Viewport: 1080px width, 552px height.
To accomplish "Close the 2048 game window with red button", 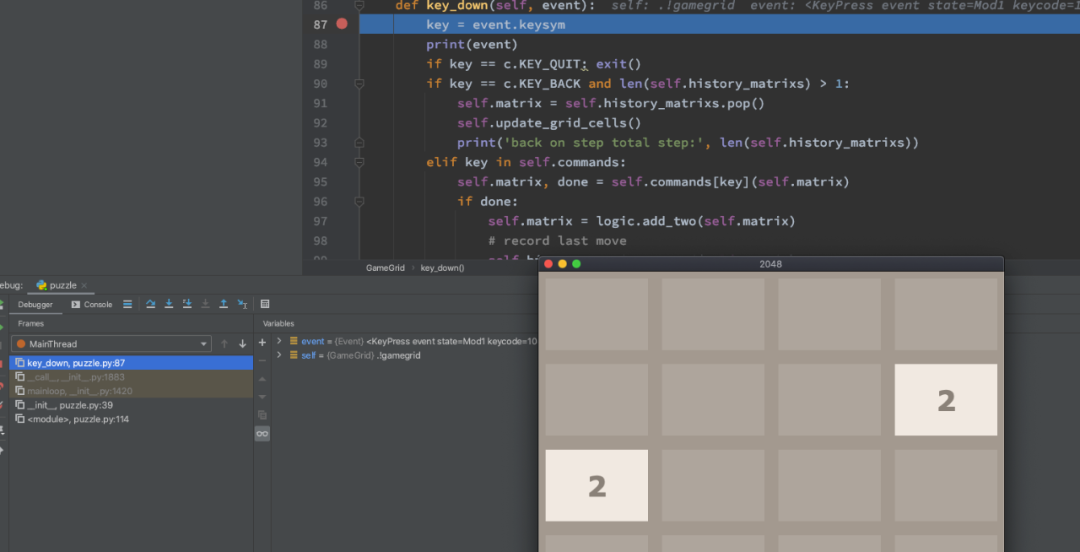I will click(x=549, y=264).
